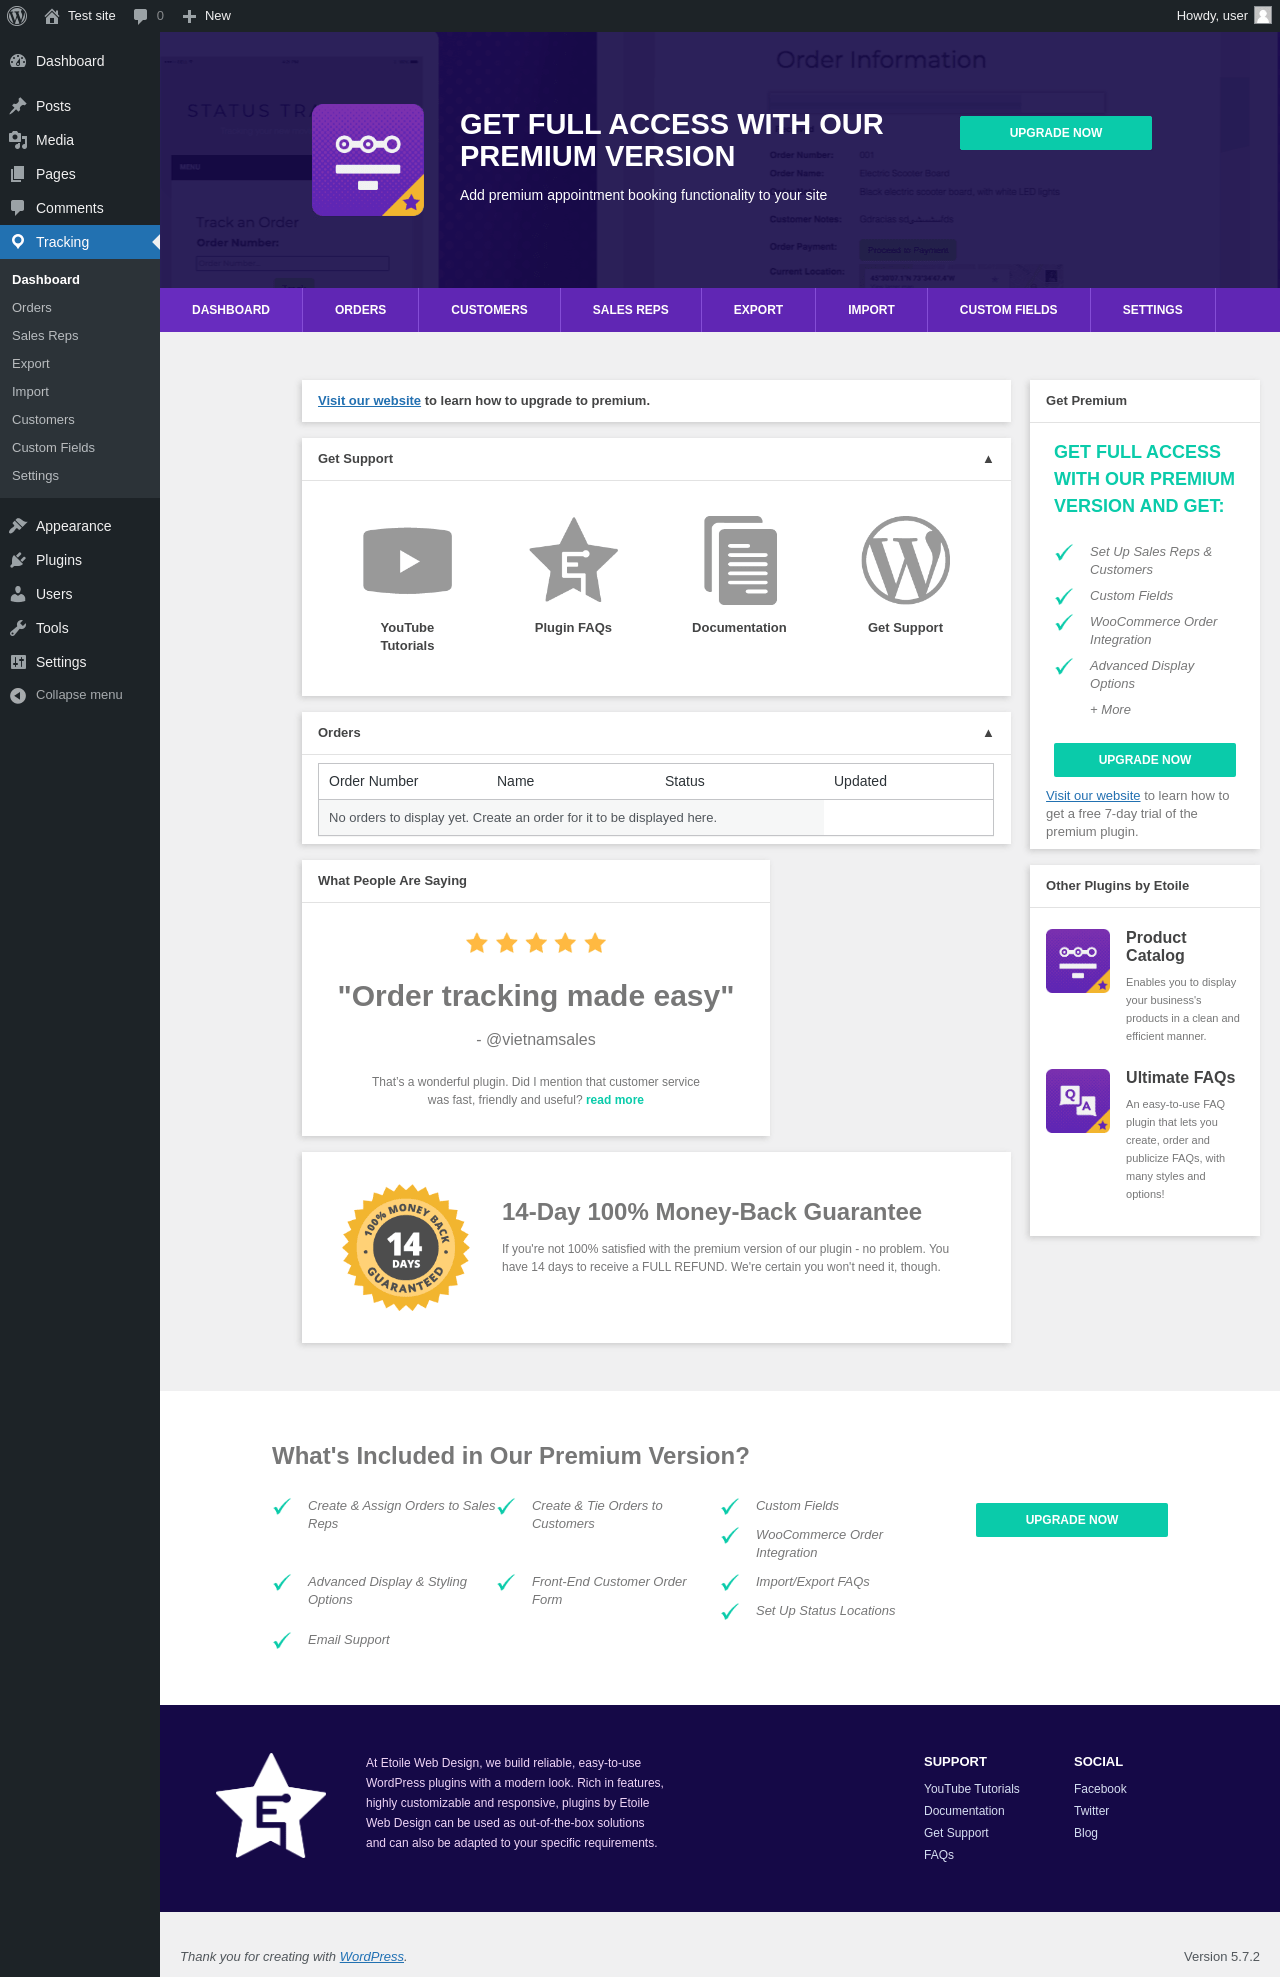Open Customers in the Tracking submenu

click(43, 420)
